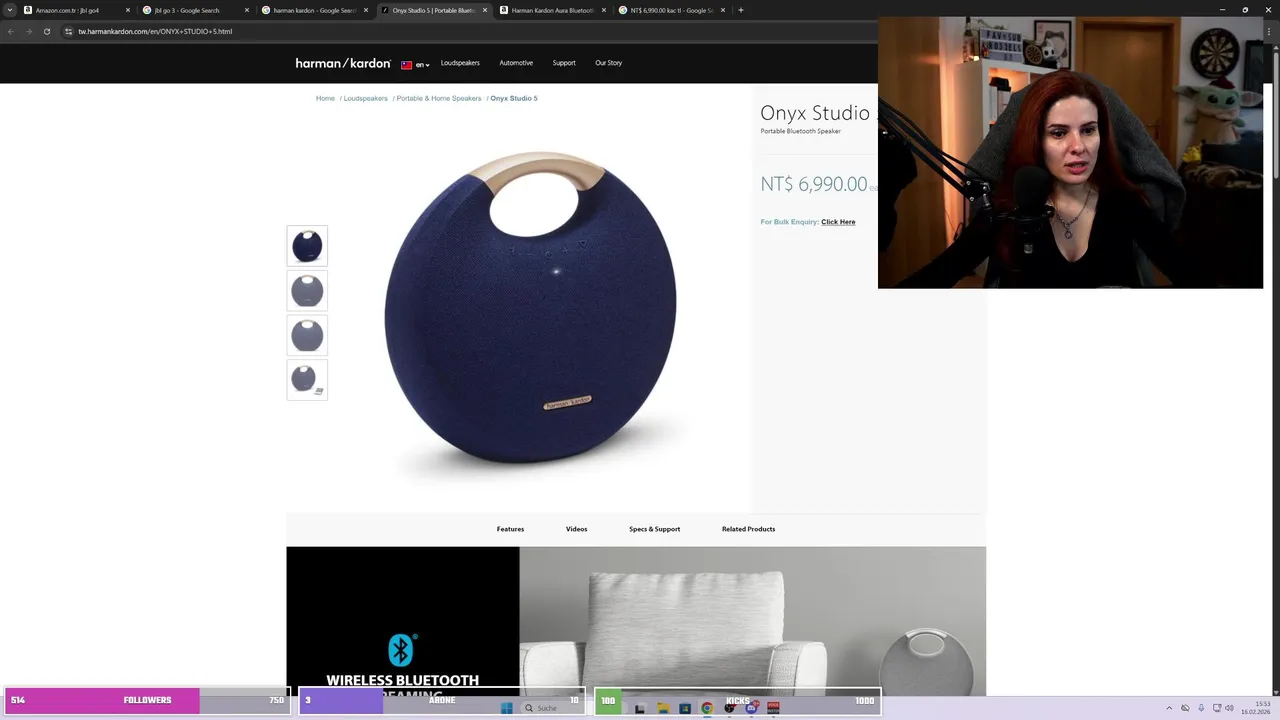Open the Loudspeakers menu
The height and width of the screenshot is (720, 1280).
[460, 63]
